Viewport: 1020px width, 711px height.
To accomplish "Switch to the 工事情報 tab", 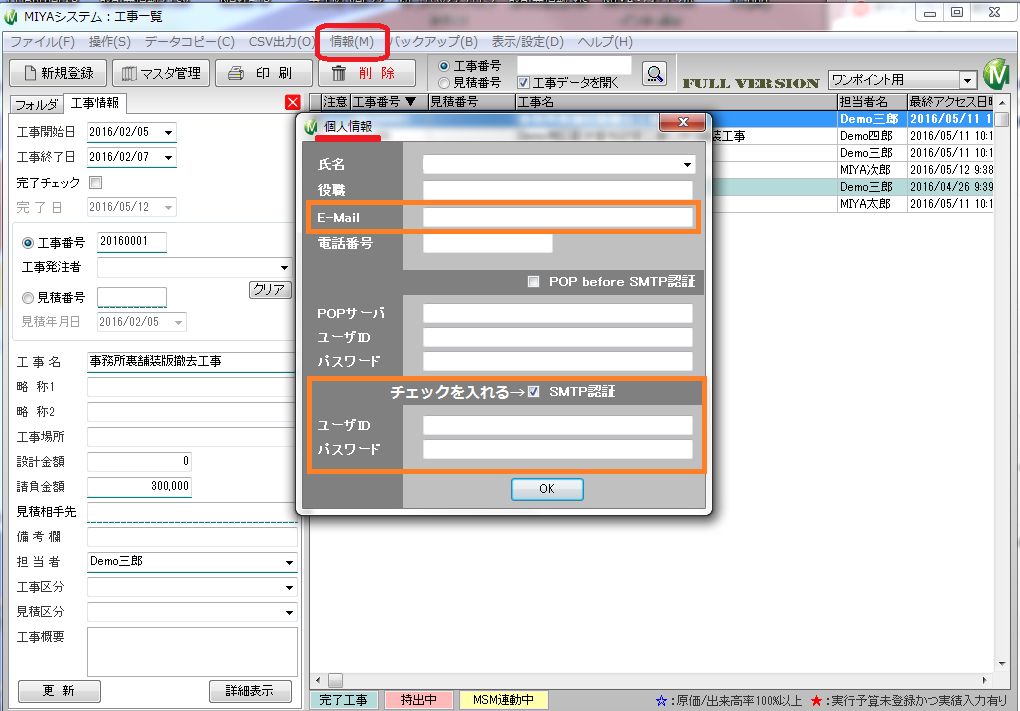I will click(x=95, y=103).
